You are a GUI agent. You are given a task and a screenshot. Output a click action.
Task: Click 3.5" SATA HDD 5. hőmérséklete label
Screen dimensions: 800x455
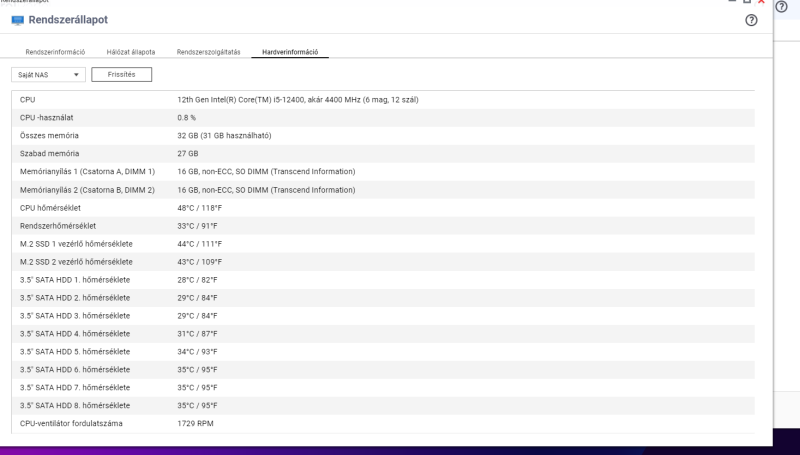point(75,351)
